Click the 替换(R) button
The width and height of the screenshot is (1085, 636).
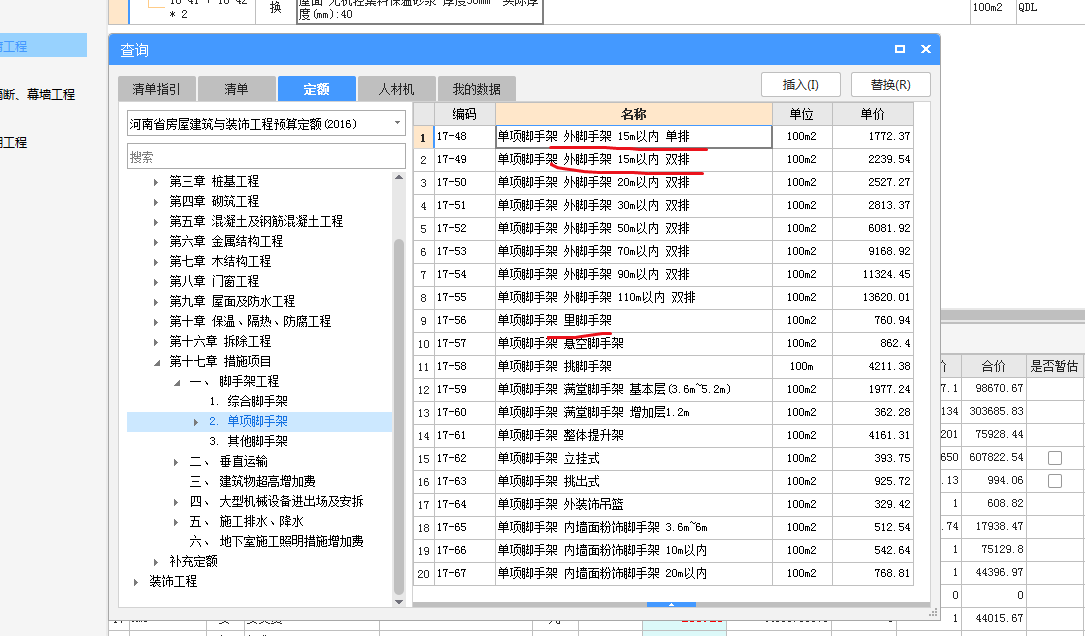[891, 84]
